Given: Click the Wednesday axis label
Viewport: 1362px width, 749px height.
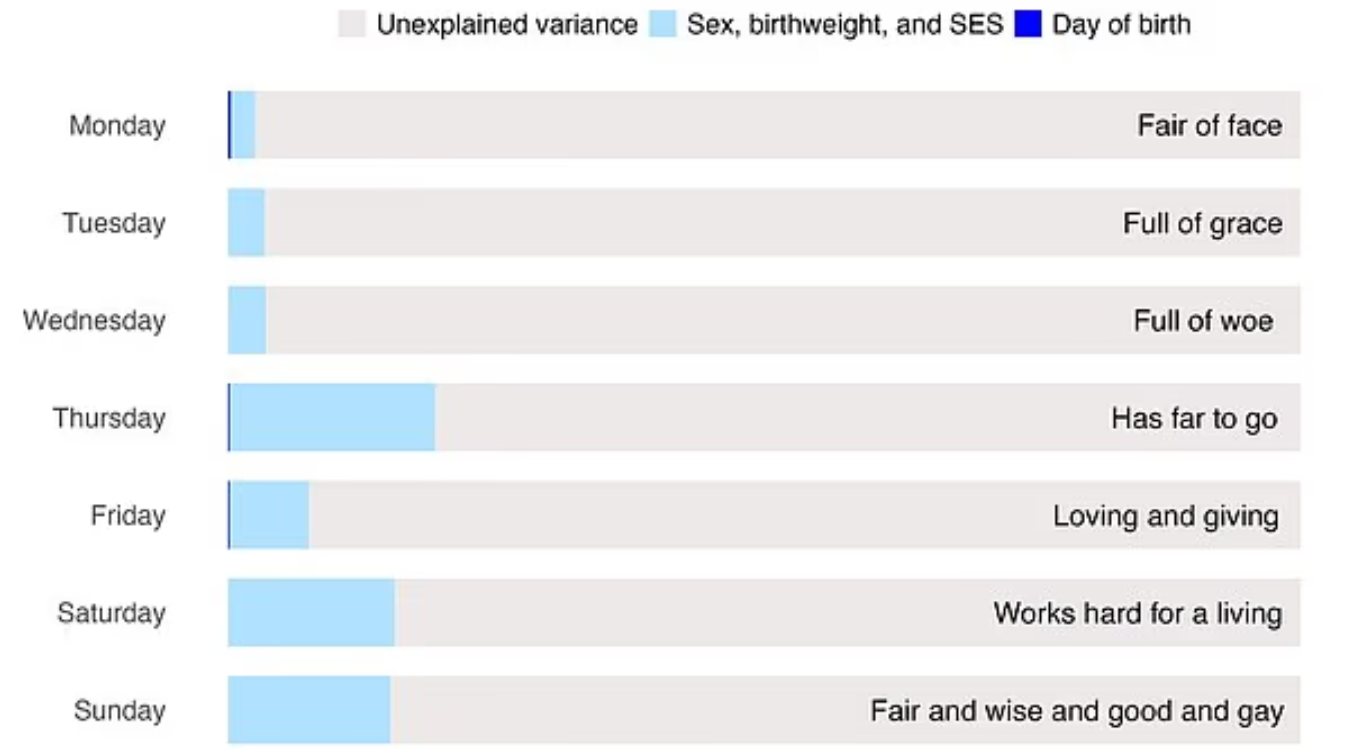Looking at the screenshot, I should [94, 321].
